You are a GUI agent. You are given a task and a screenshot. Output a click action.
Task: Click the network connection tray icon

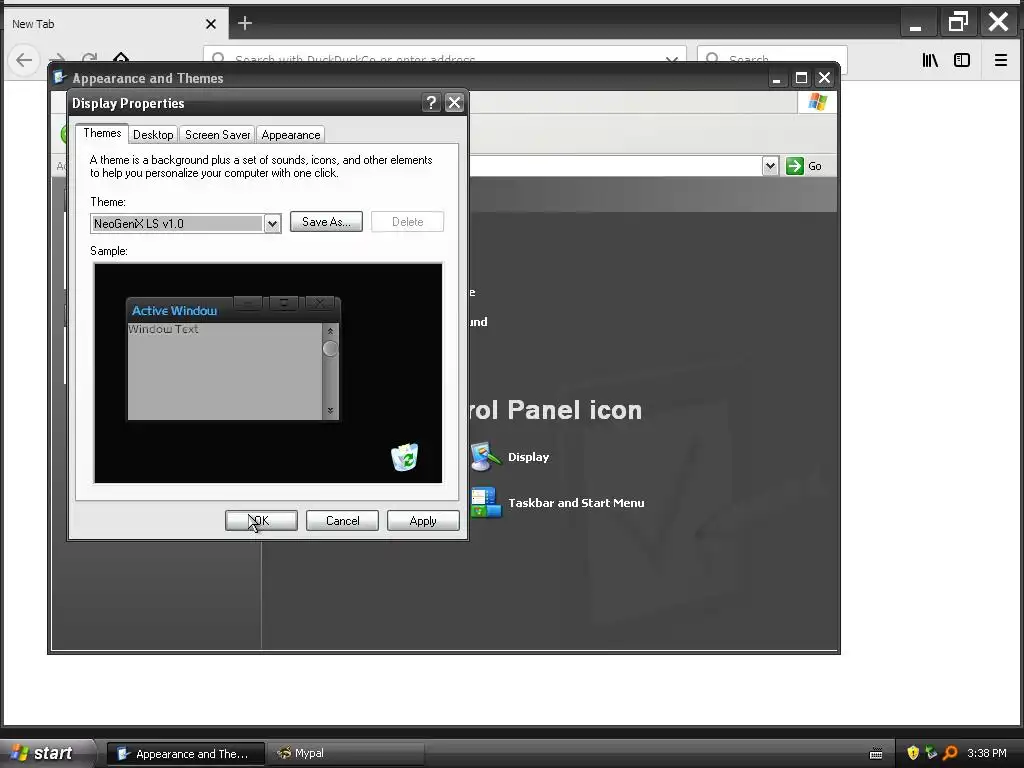pyautogui.click(x=931, y=753)
